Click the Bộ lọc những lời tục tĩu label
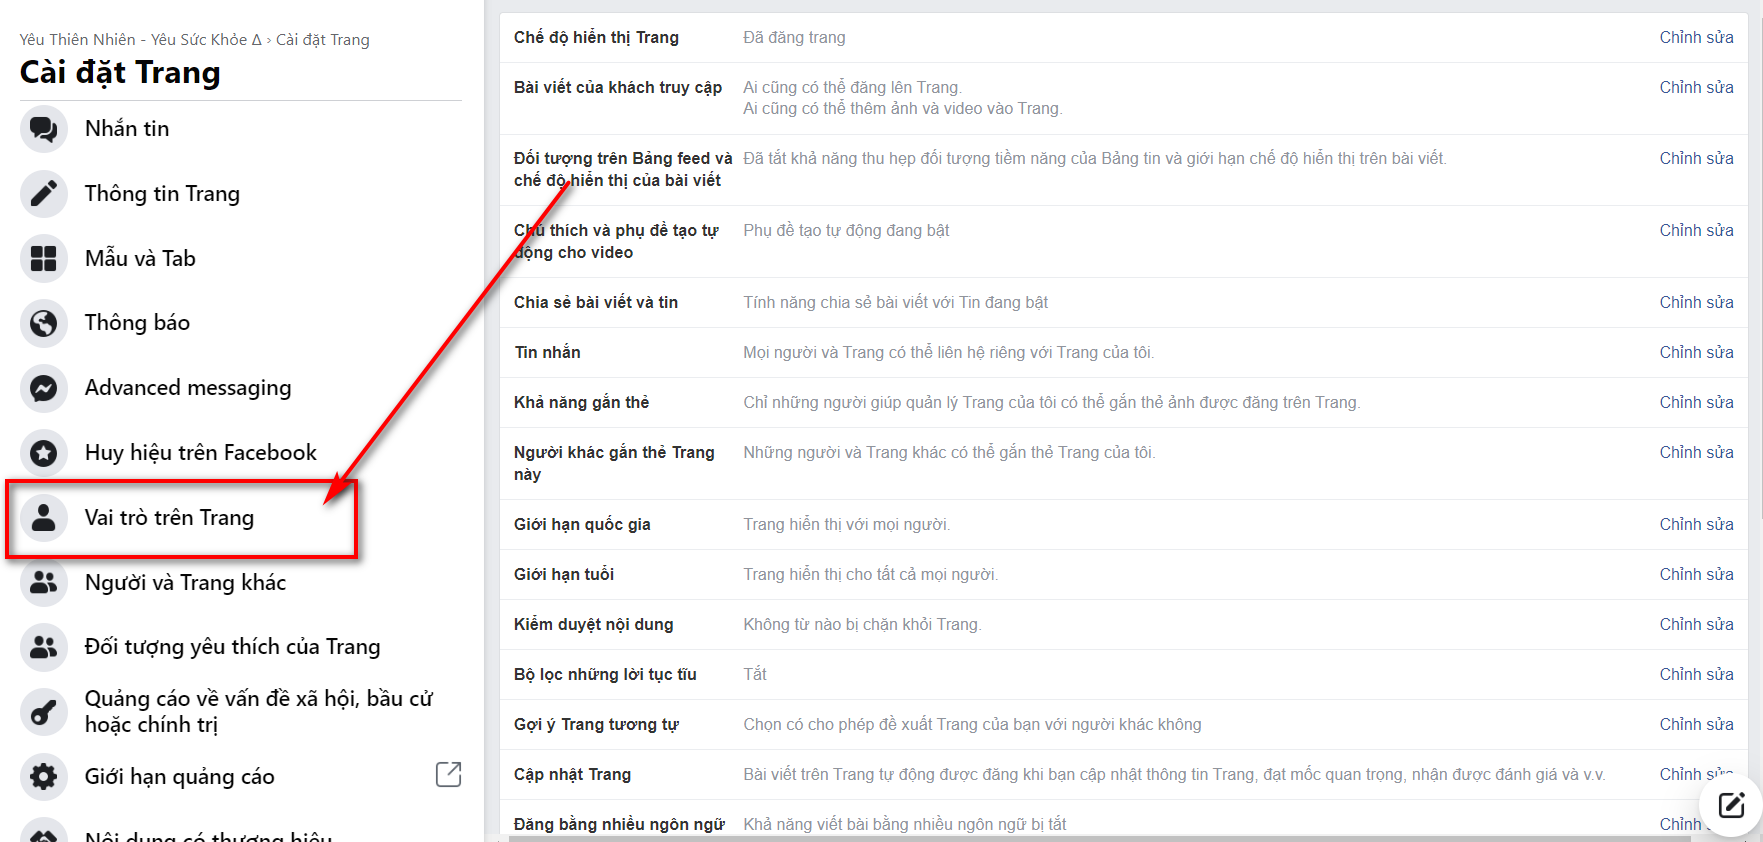Viewport: 1763px width, 842px height. tap(605, 675)
